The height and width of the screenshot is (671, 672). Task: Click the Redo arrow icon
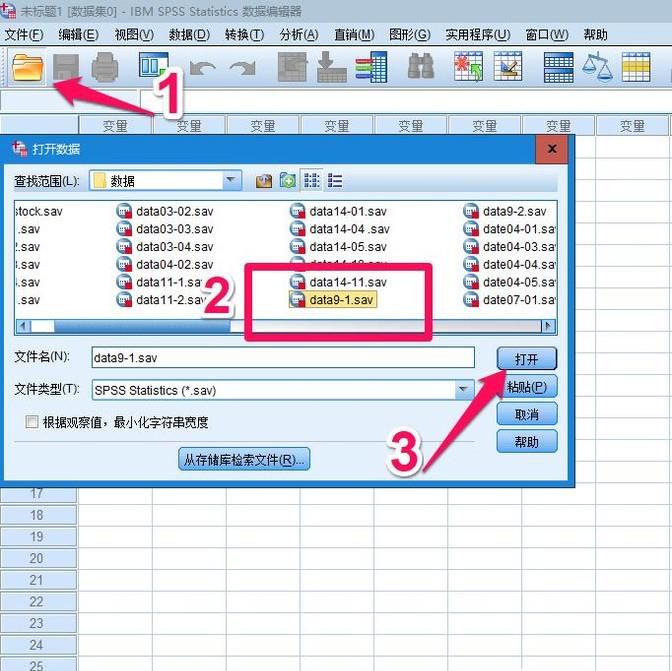click(x=242, y=68)
